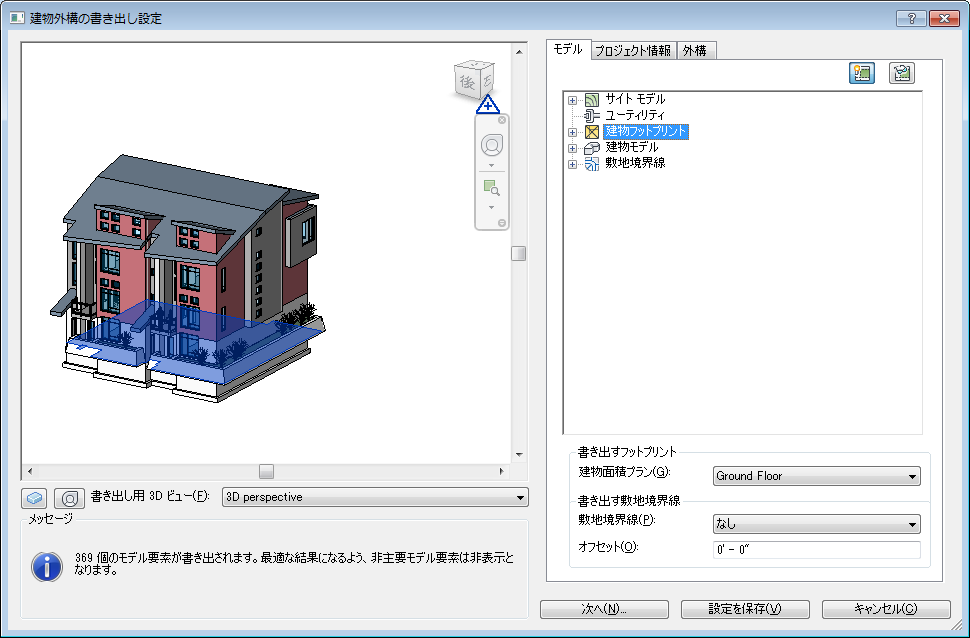Expand the 建物モデル tree node

[x=572, y=148]
